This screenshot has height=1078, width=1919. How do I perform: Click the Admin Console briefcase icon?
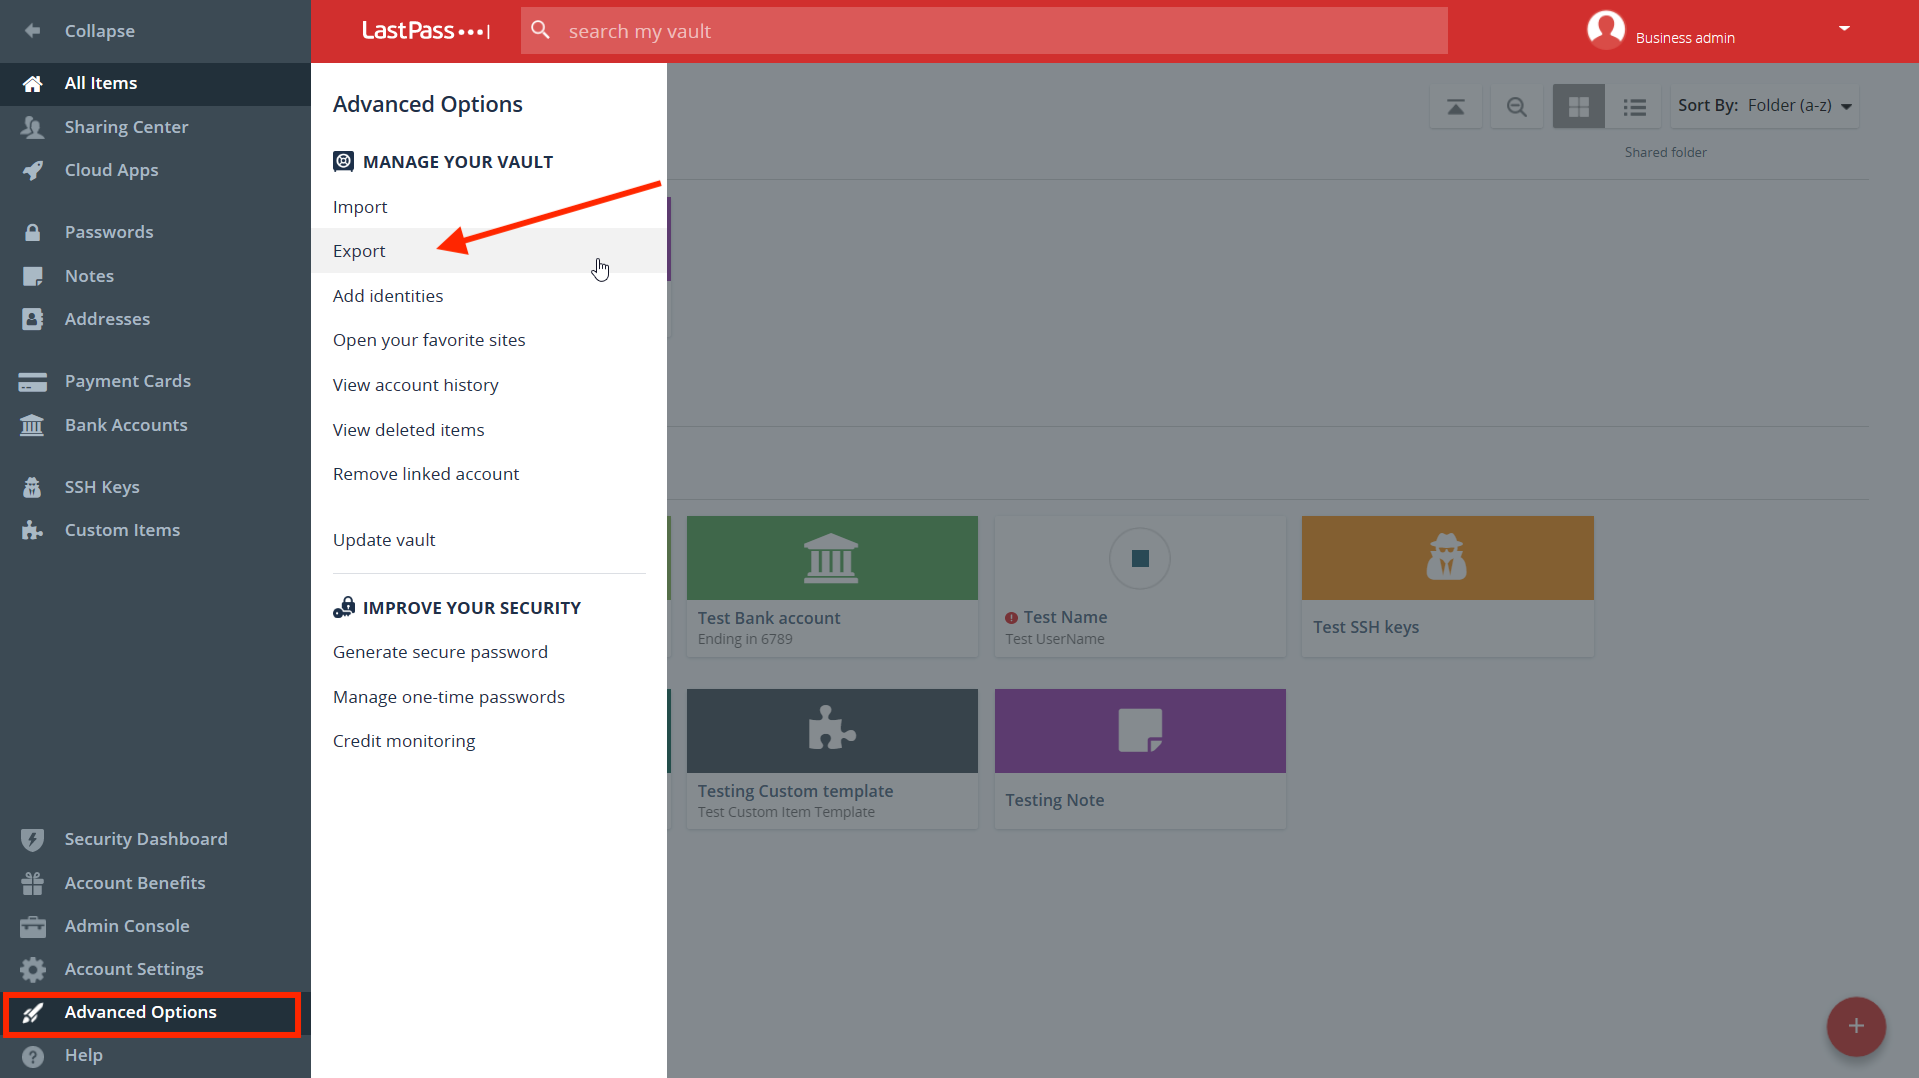33,926
